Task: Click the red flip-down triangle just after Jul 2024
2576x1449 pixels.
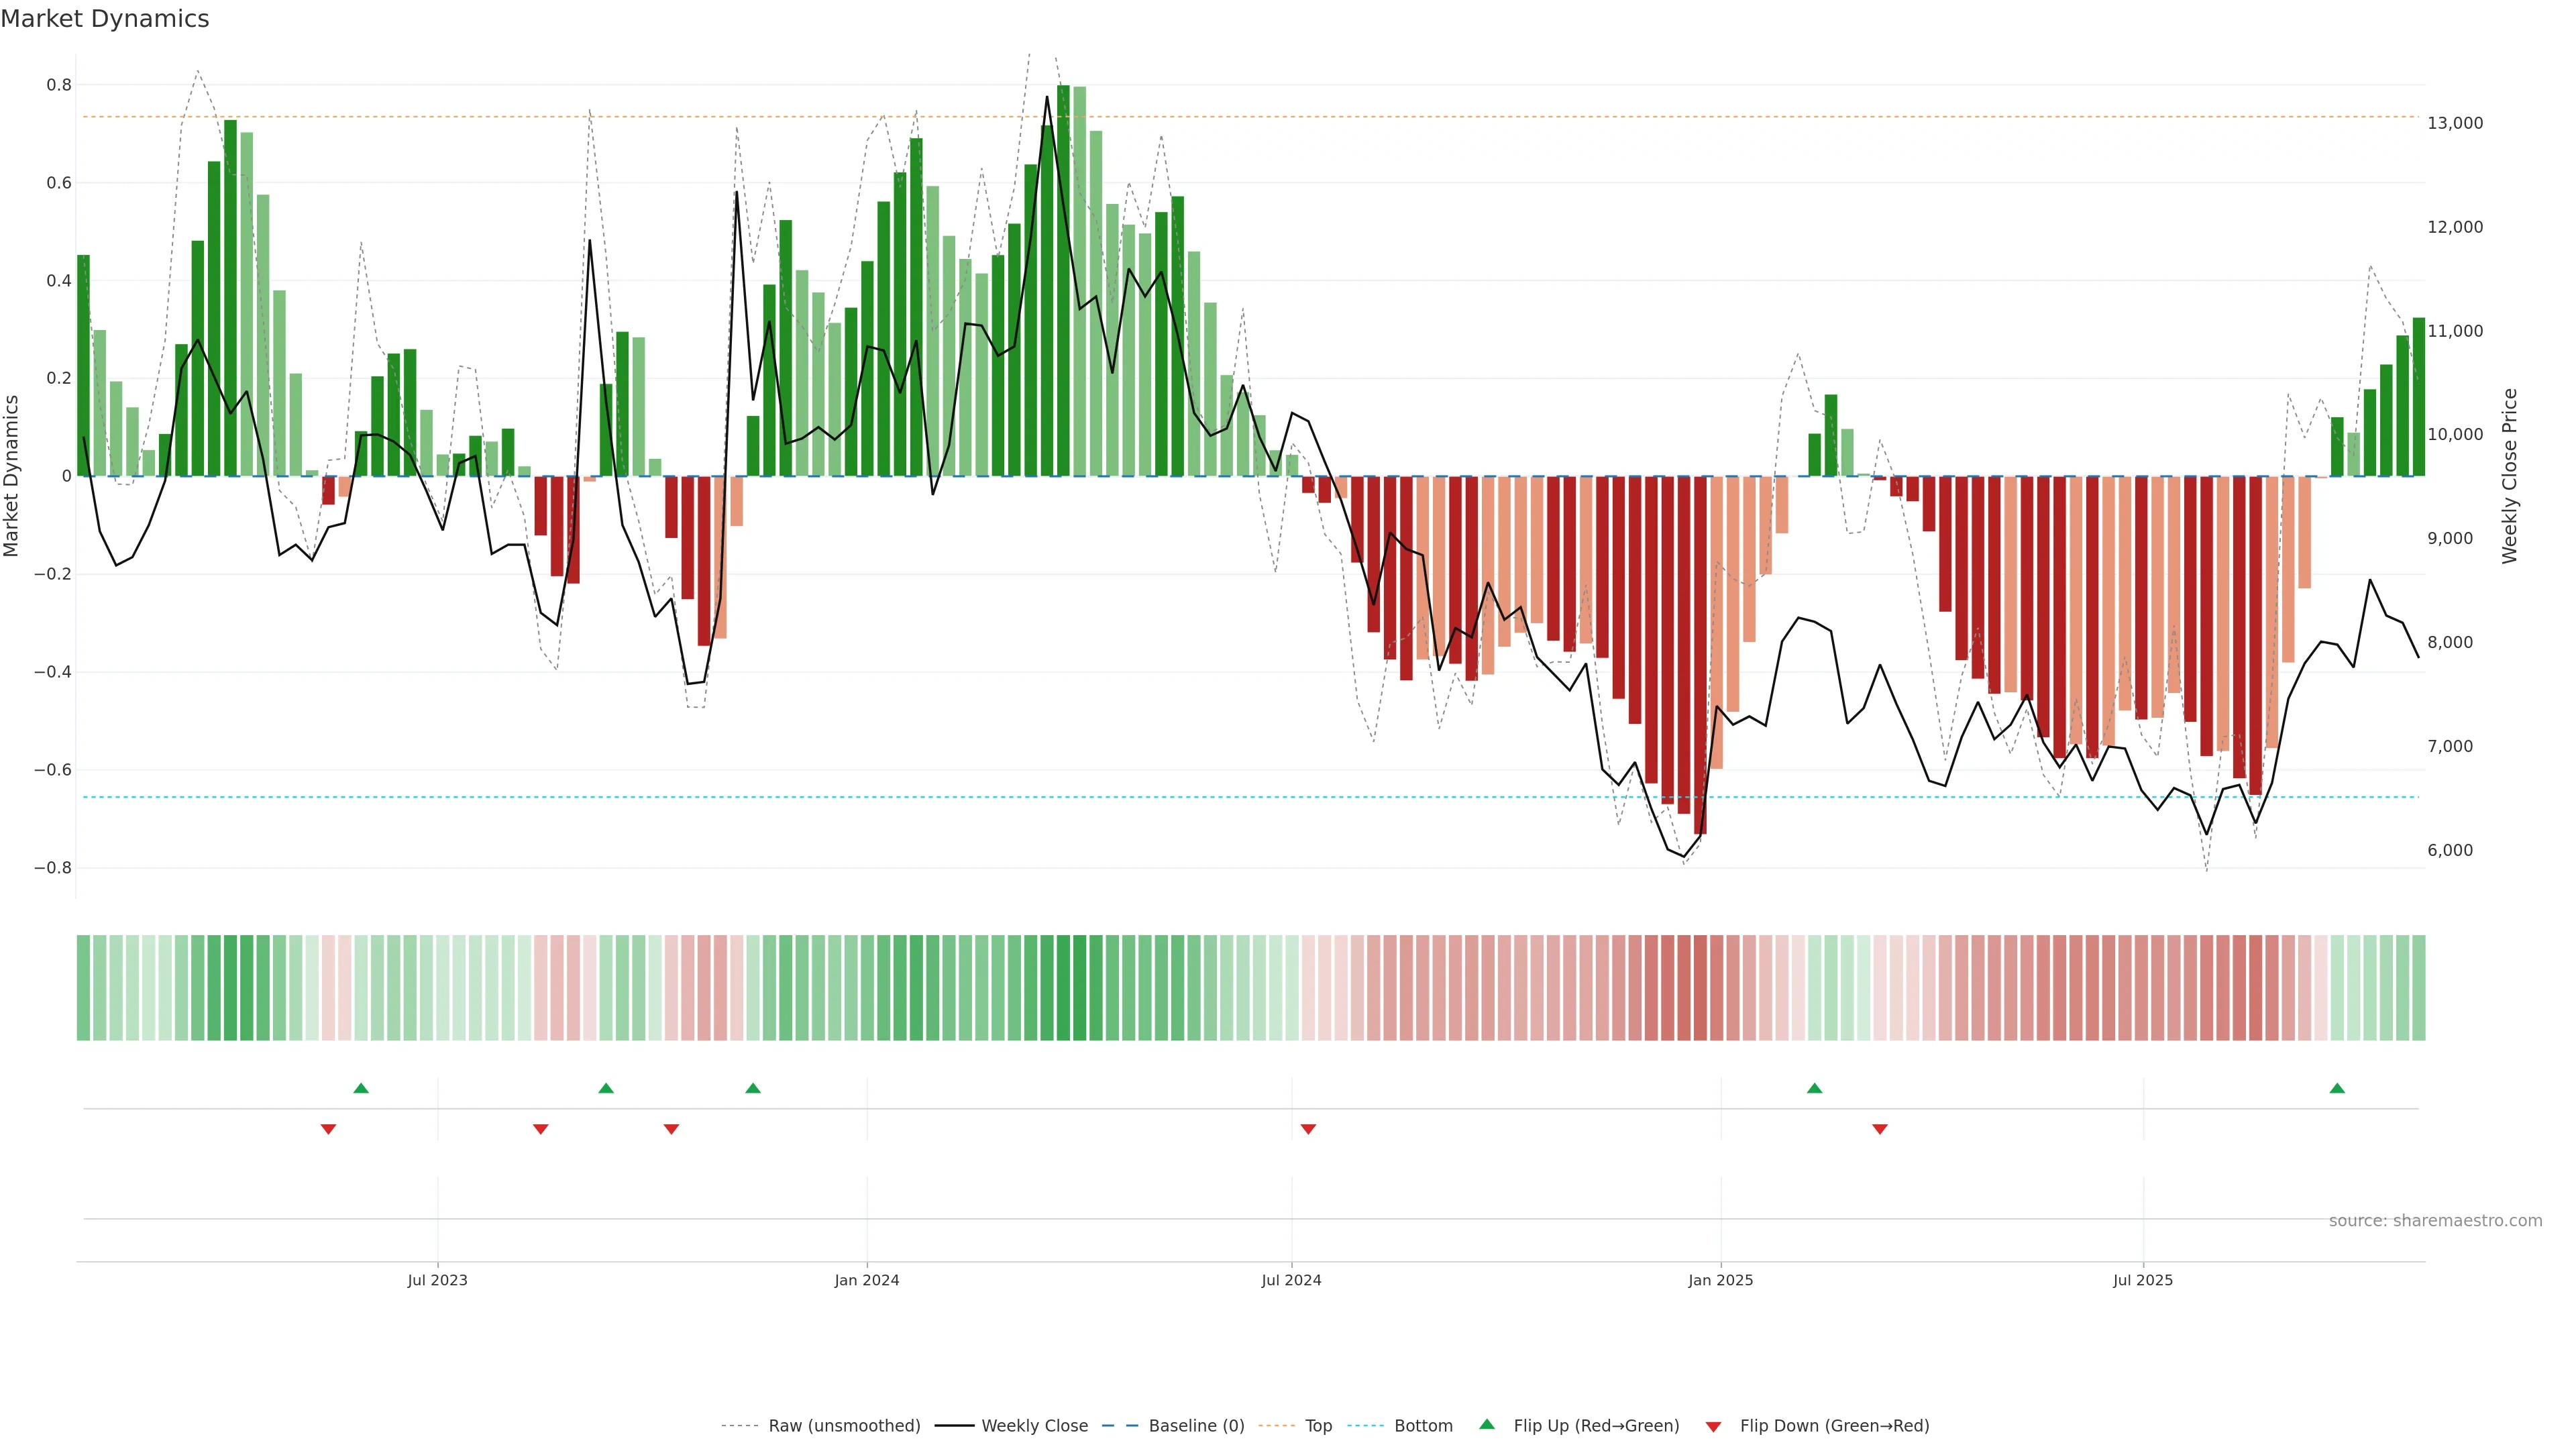Action: tap(1308, 1129)
